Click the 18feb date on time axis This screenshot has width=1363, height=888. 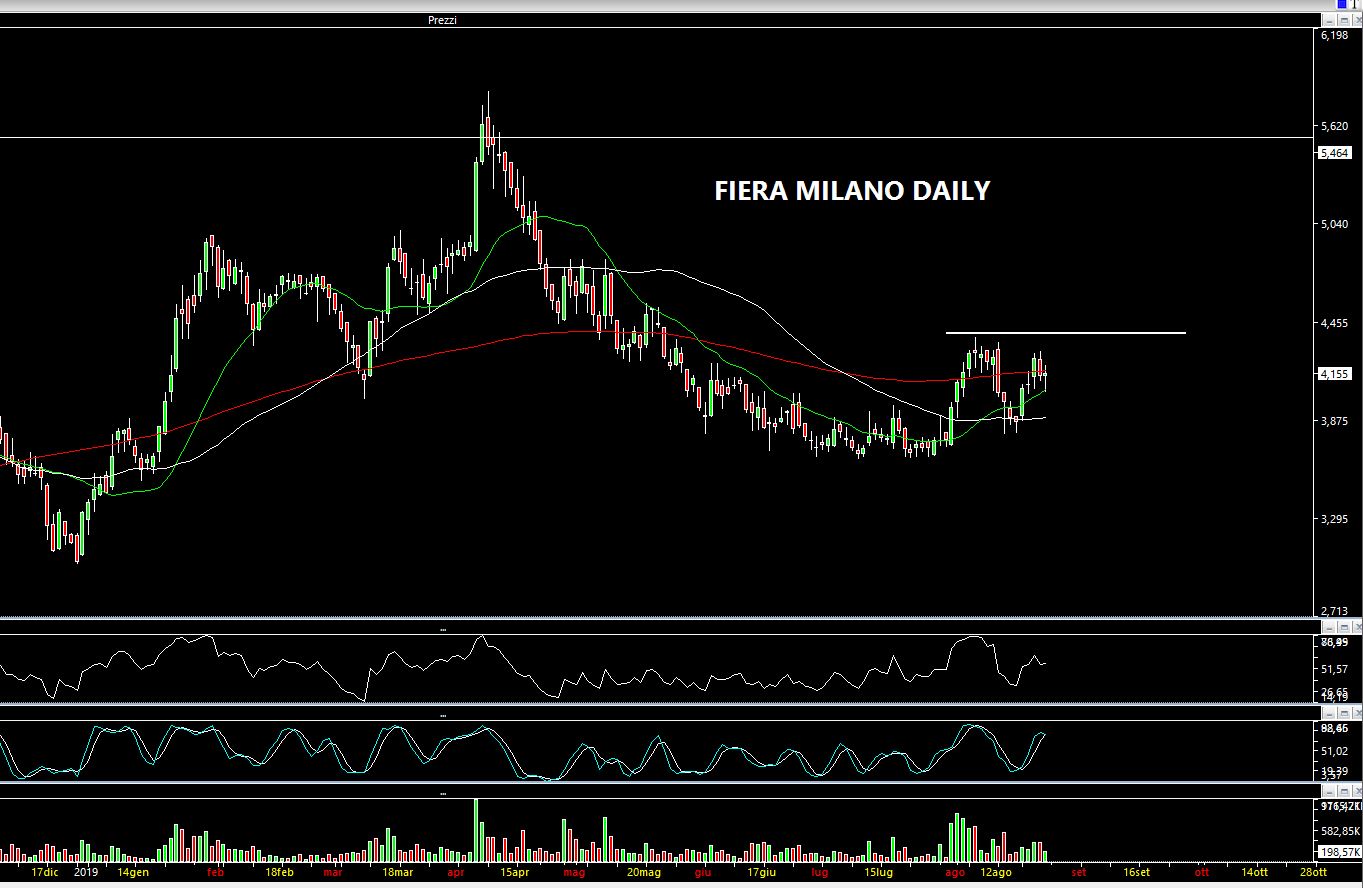[x=279, y=872]
